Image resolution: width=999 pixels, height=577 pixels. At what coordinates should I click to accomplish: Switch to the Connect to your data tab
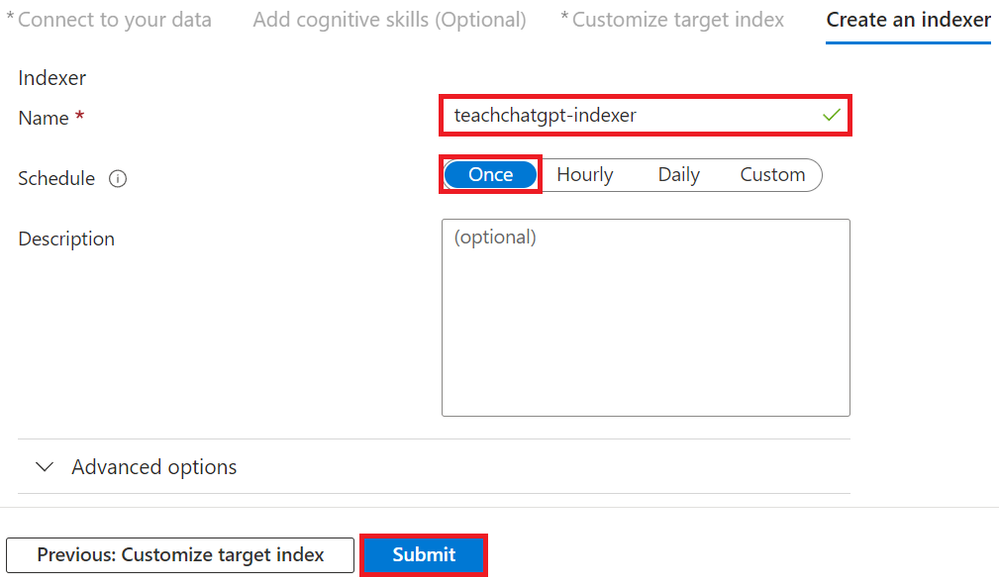[x=109, y=20]
